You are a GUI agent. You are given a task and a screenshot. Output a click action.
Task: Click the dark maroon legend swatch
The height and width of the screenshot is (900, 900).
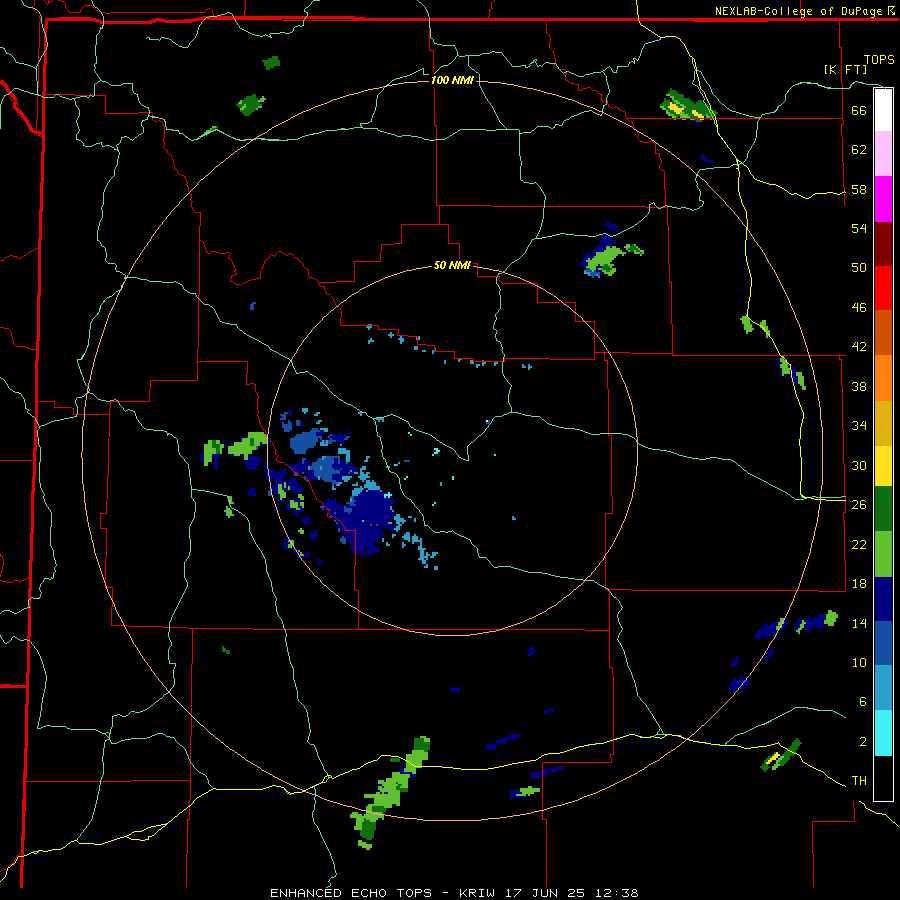click(x=883, y=244)
